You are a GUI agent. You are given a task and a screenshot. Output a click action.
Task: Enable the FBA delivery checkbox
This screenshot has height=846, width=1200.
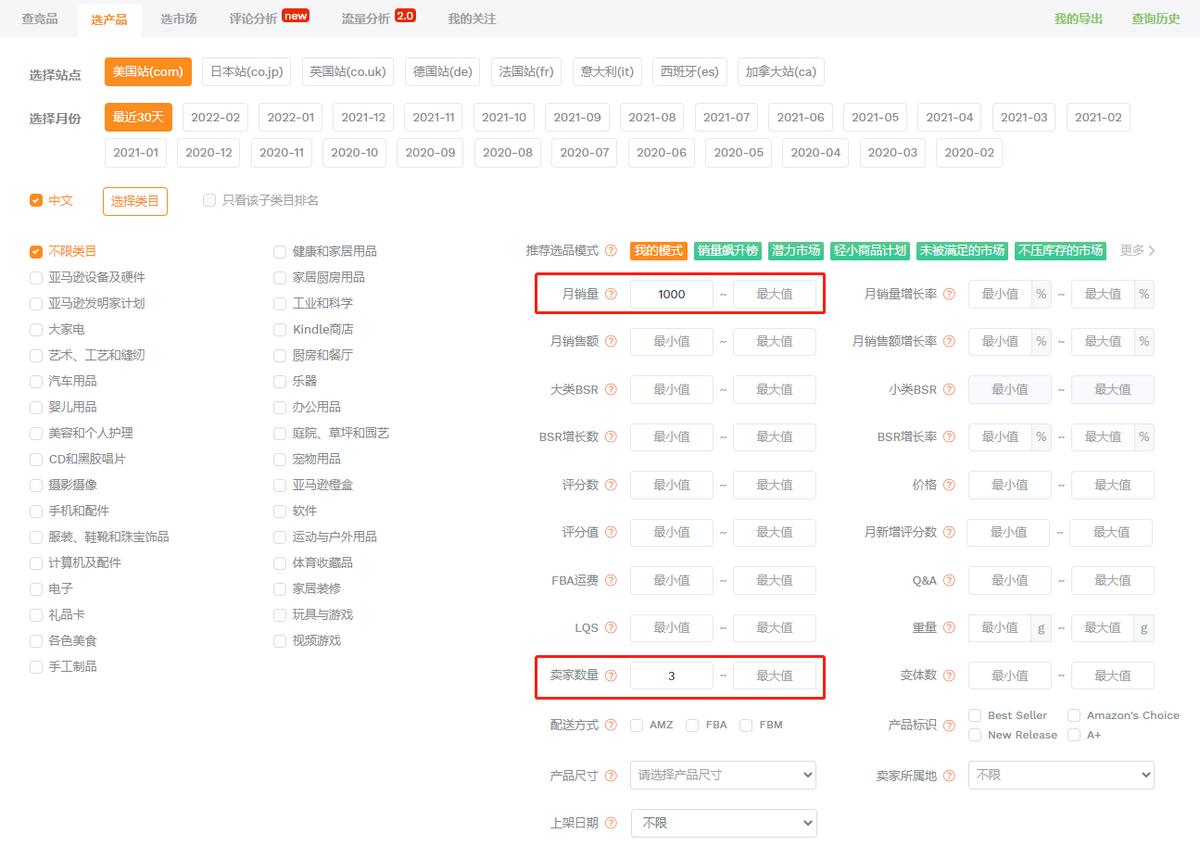tap(694, 724)
